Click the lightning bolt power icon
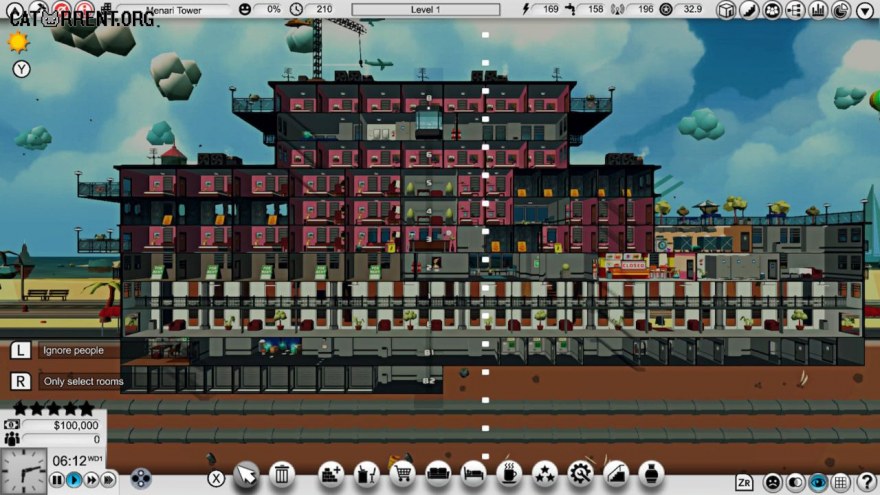This screenshot has width=880, height=495. [526, 9]
